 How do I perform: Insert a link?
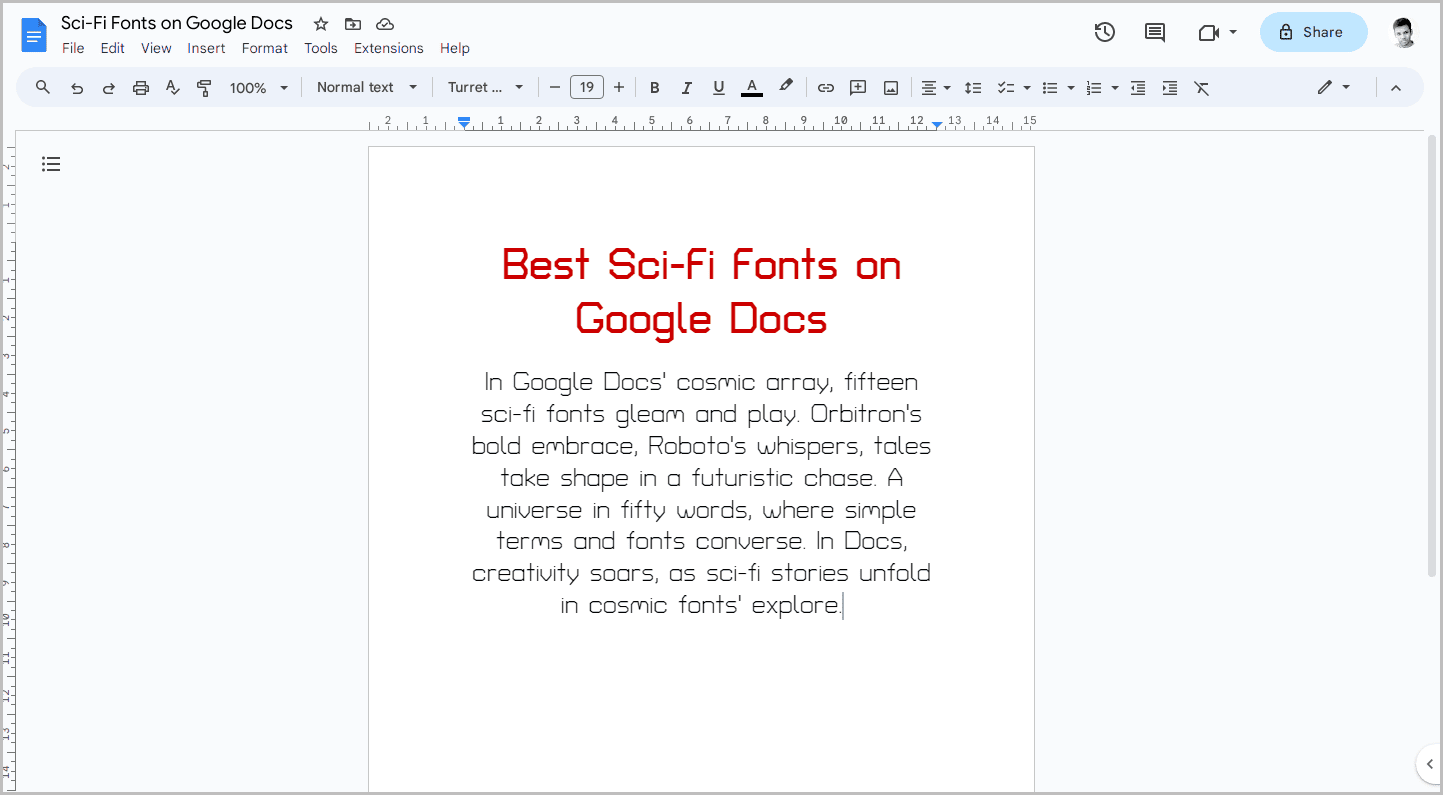click(x=825, y=87)
